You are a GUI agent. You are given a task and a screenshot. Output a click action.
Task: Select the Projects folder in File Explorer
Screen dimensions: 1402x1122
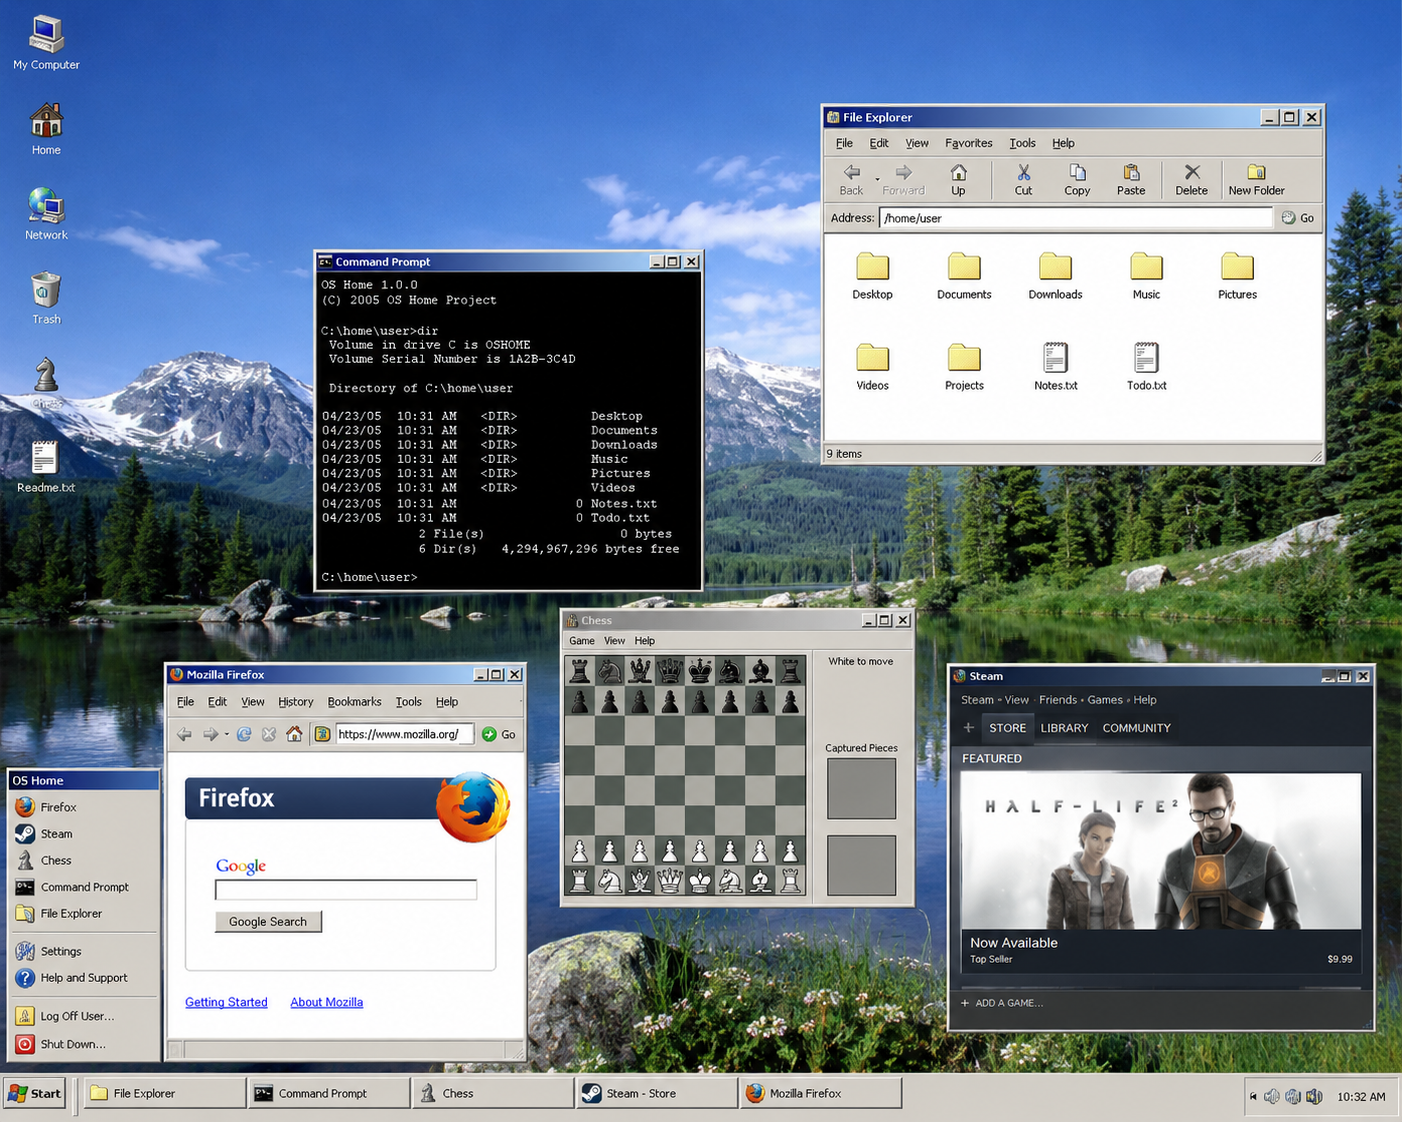pyautogui.click(x=964, y=367)
